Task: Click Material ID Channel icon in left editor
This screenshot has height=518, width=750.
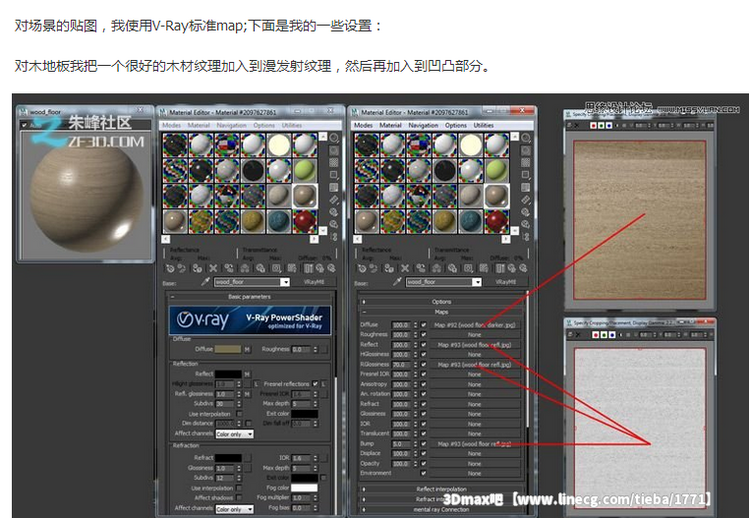Action: [x=276, y=268]
